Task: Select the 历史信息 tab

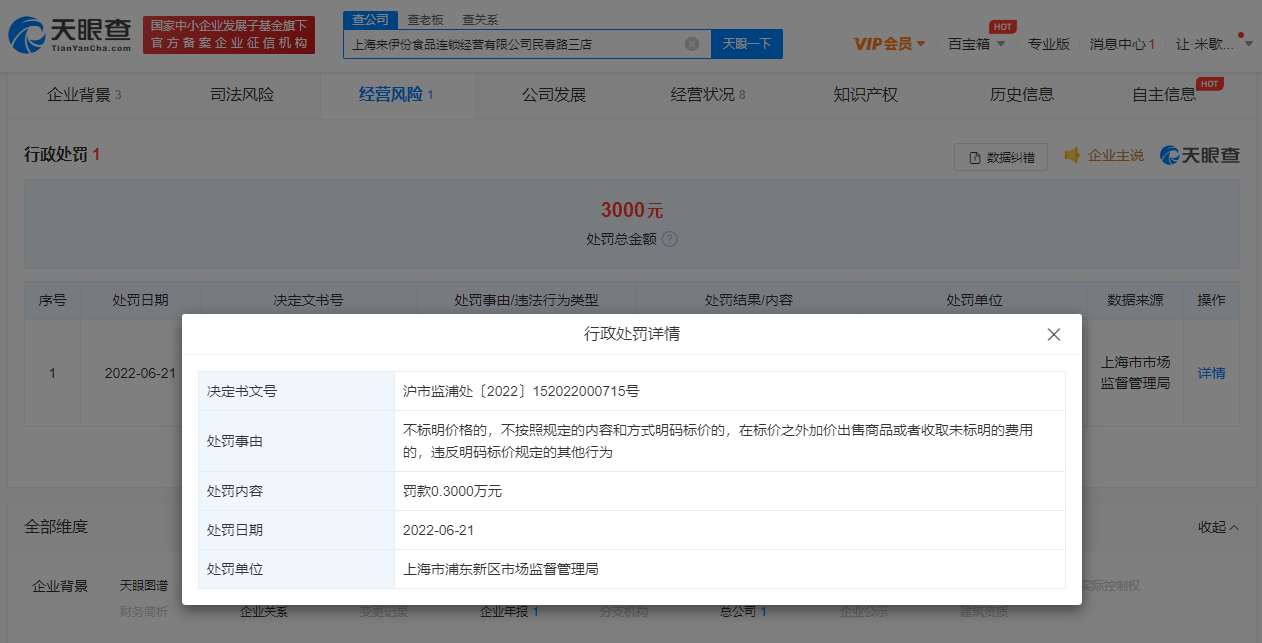Action: (x=1022, y=95)
